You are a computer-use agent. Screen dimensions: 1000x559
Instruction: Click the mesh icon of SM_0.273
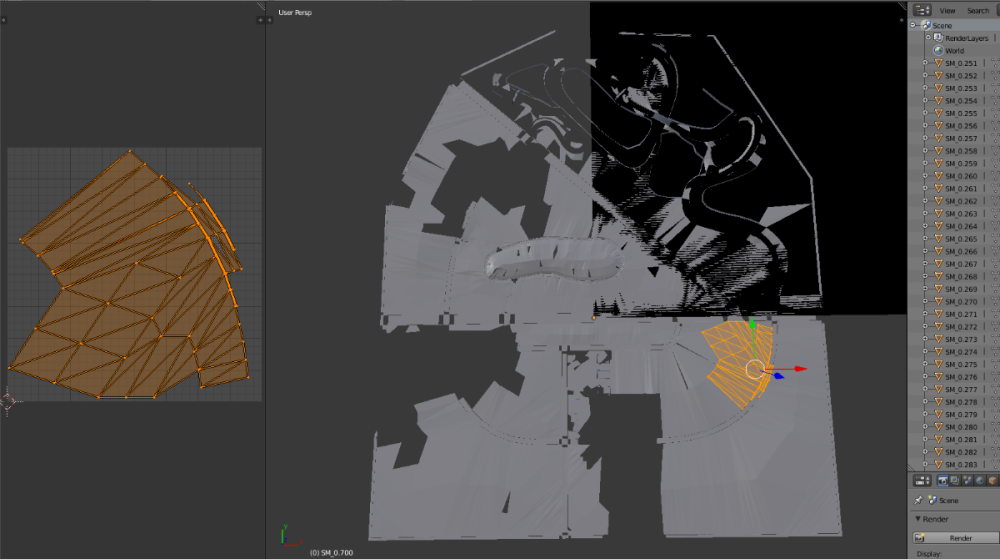[938, 339]
